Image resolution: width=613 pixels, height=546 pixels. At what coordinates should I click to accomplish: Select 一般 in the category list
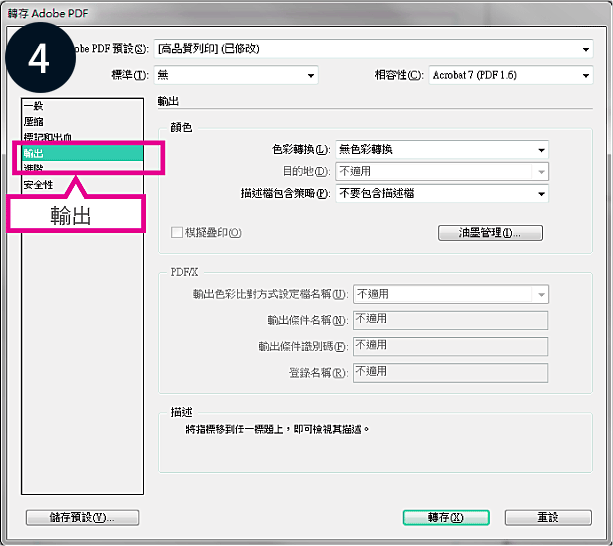82,106
